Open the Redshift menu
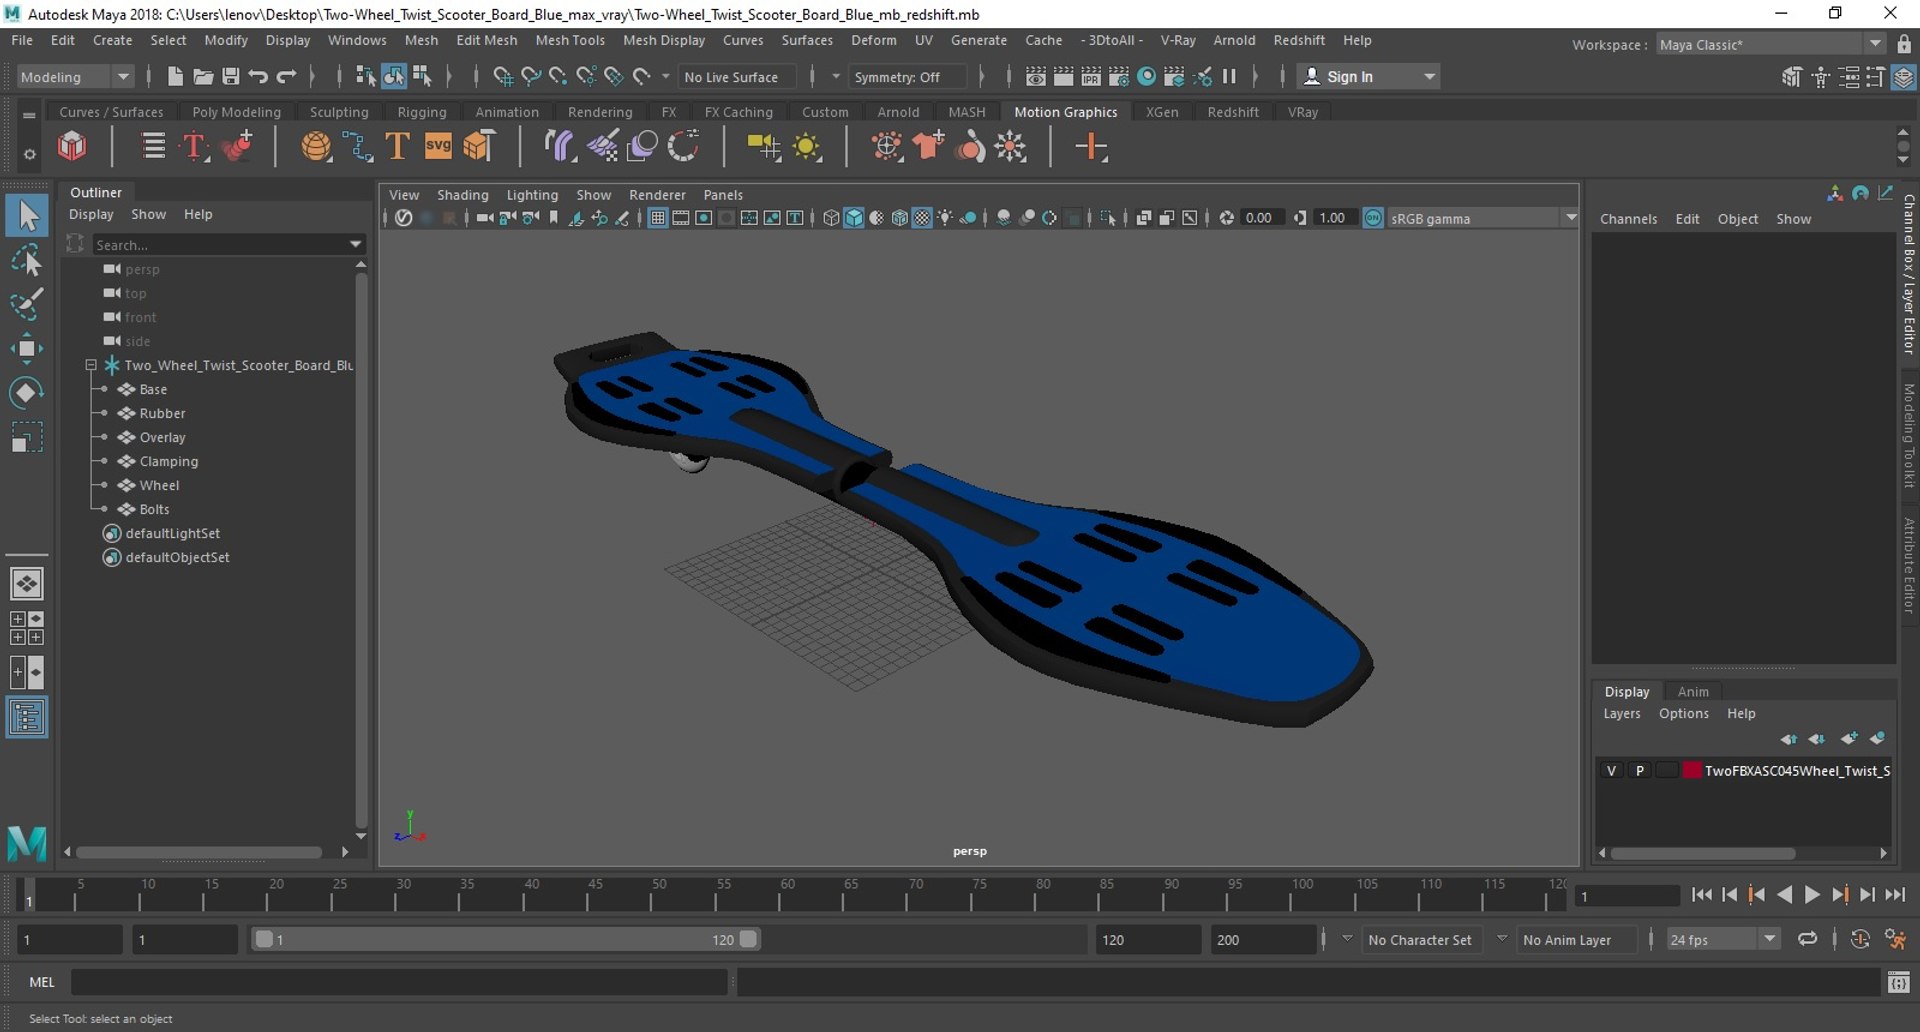 1298,40
